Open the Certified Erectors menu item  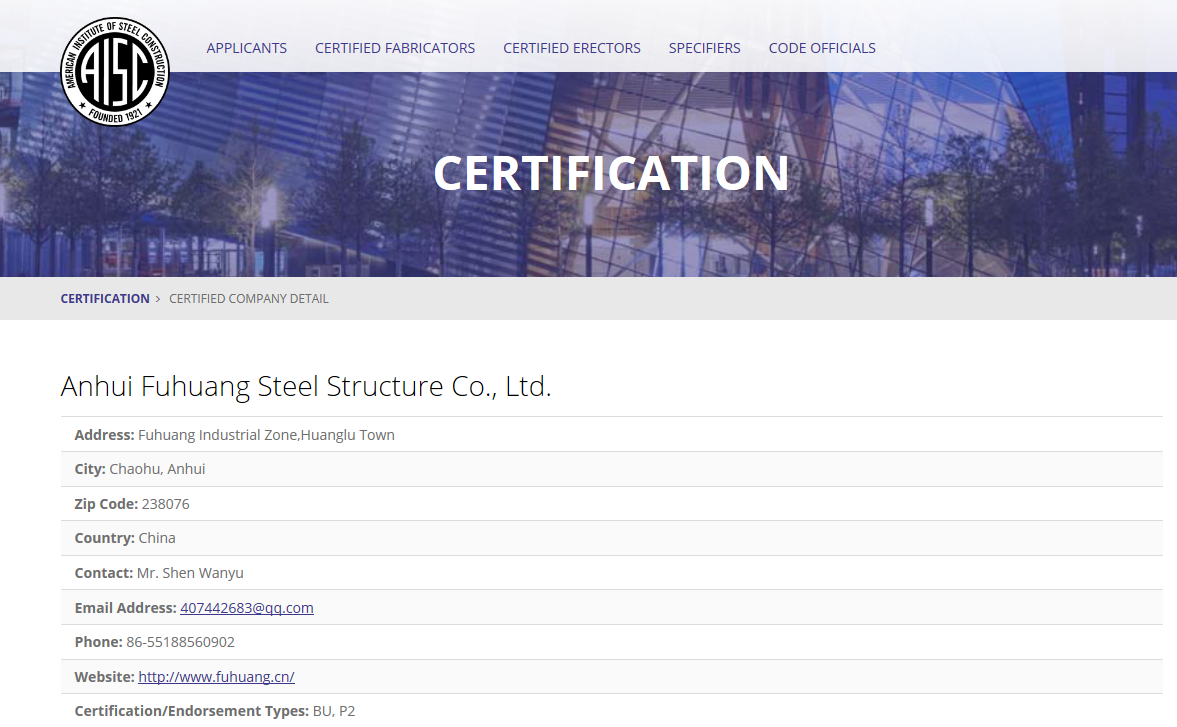(x=572, y=48)
